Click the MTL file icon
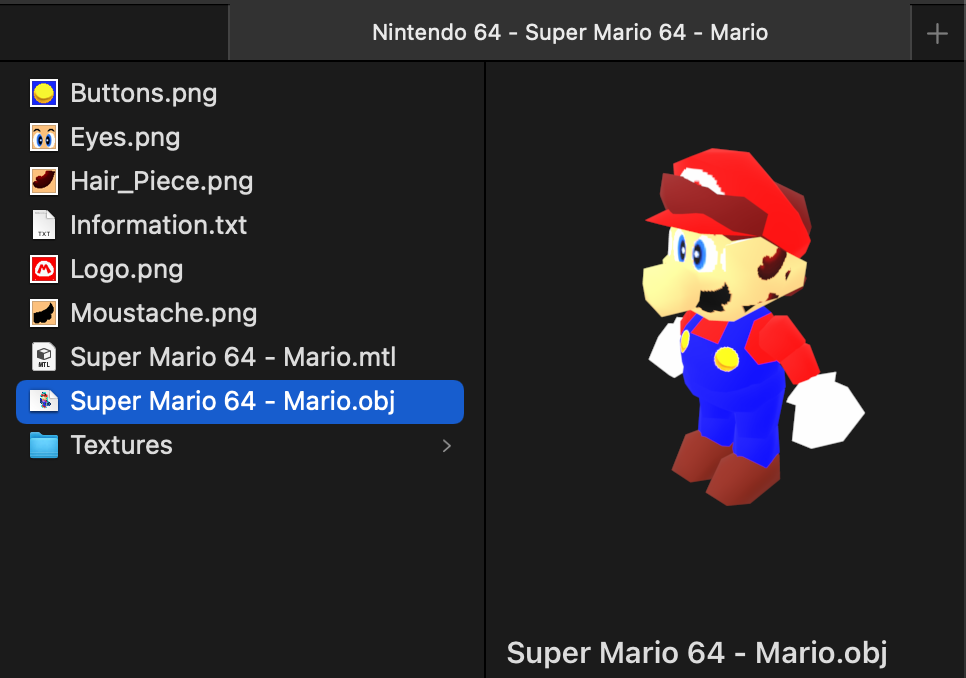The width and height of the screenshot is (966, 678). pyautogui.click(x=44, y=357)
